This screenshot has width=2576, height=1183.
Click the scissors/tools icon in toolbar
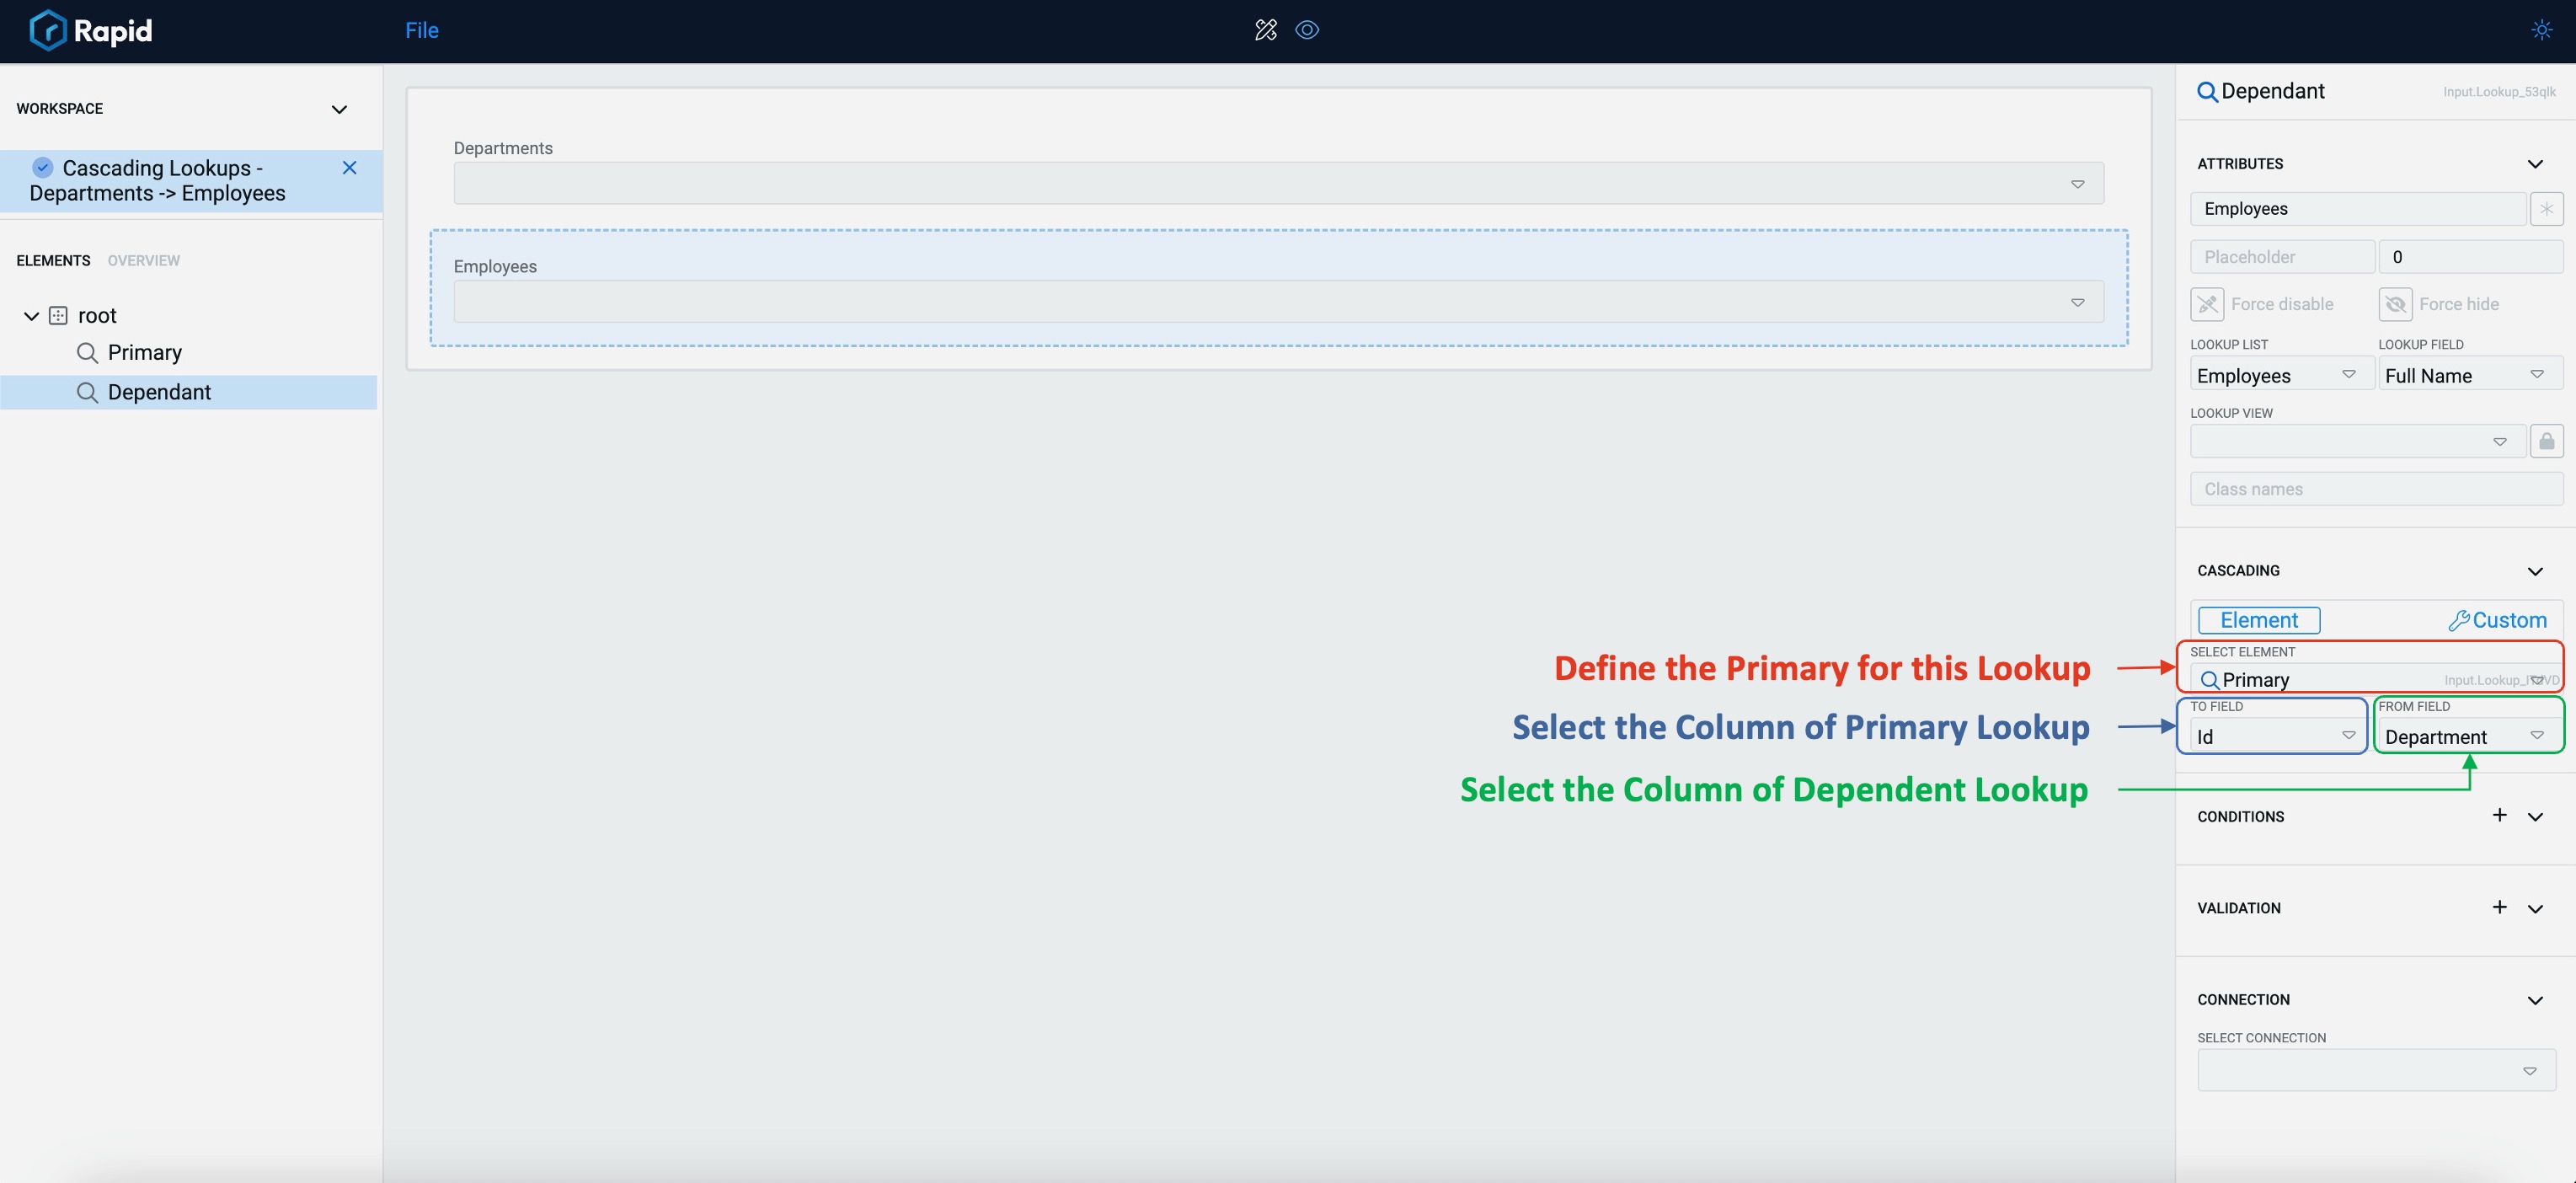coord(1265,29)
